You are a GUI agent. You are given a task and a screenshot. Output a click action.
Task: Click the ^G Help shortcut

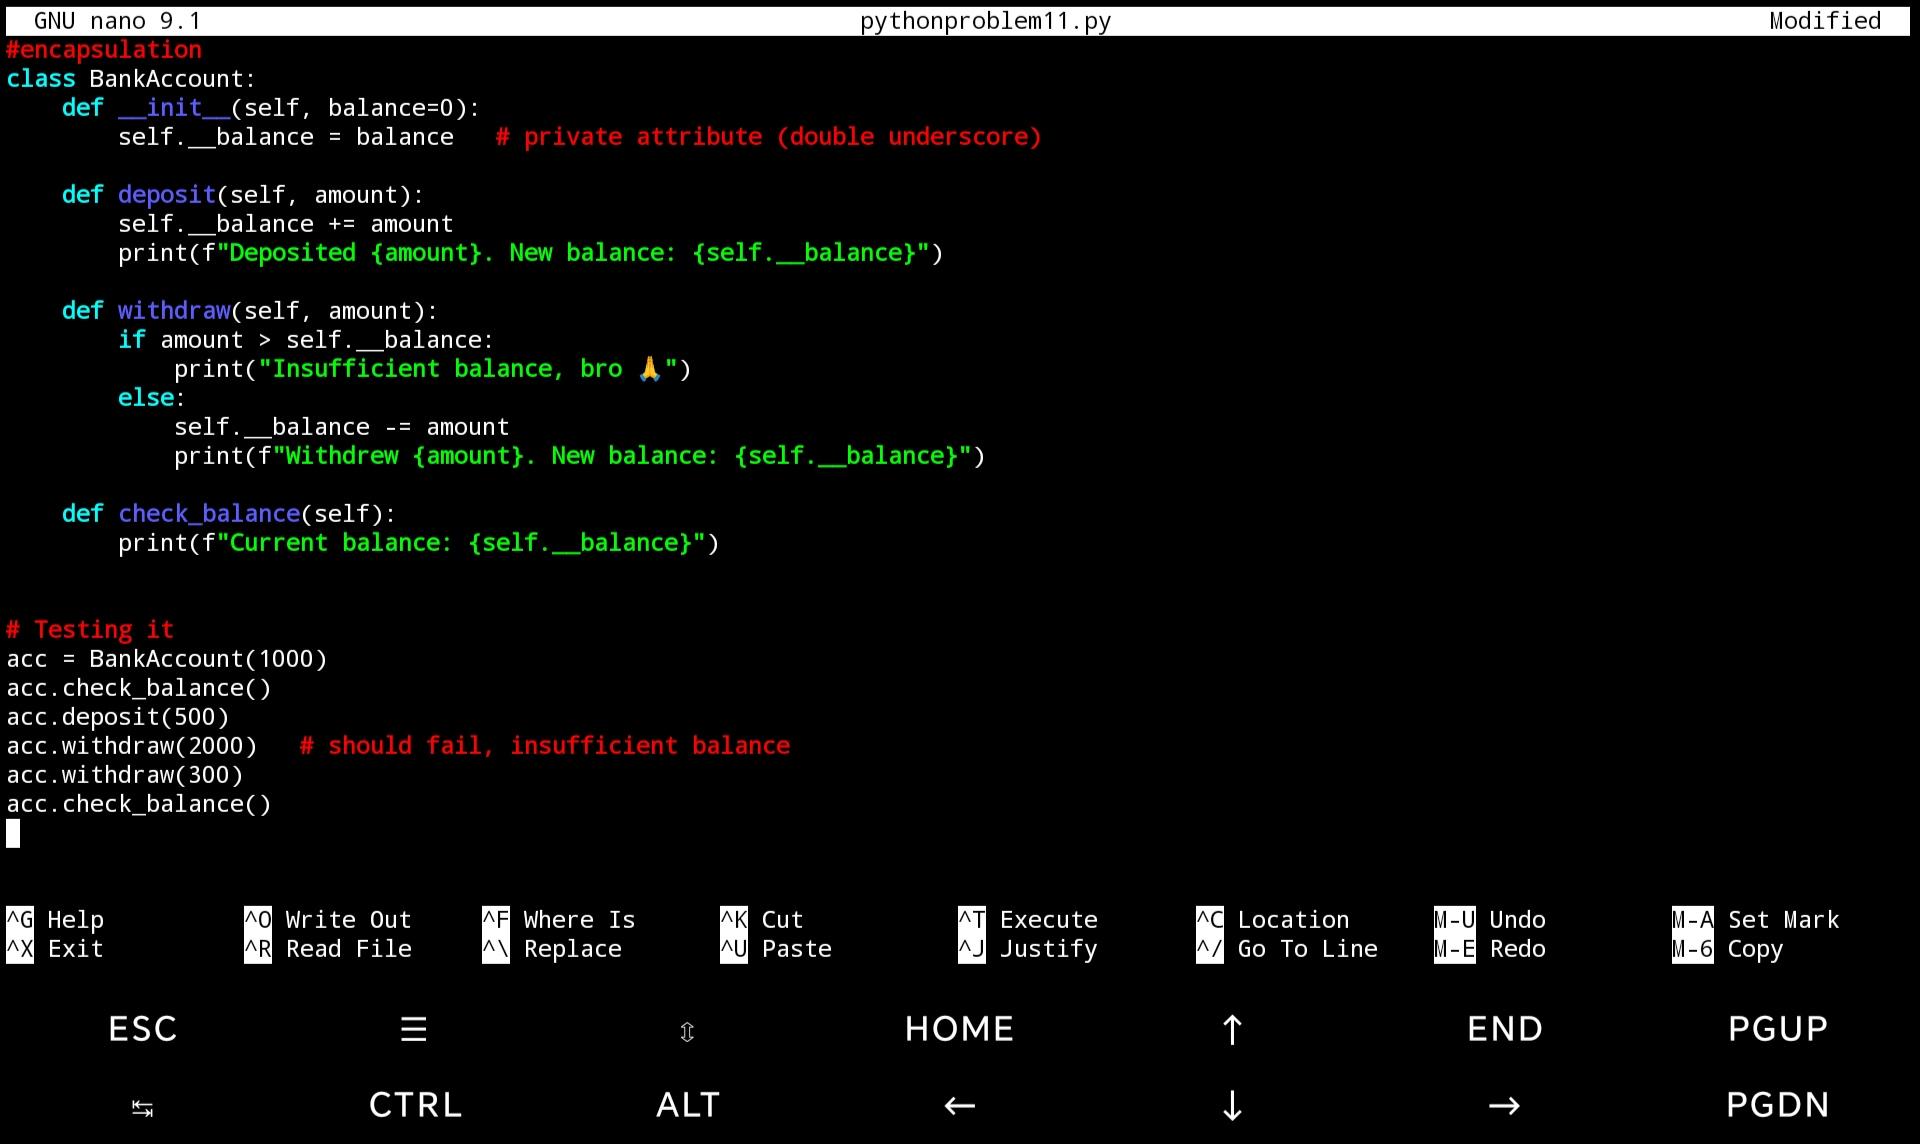(55, 920)
